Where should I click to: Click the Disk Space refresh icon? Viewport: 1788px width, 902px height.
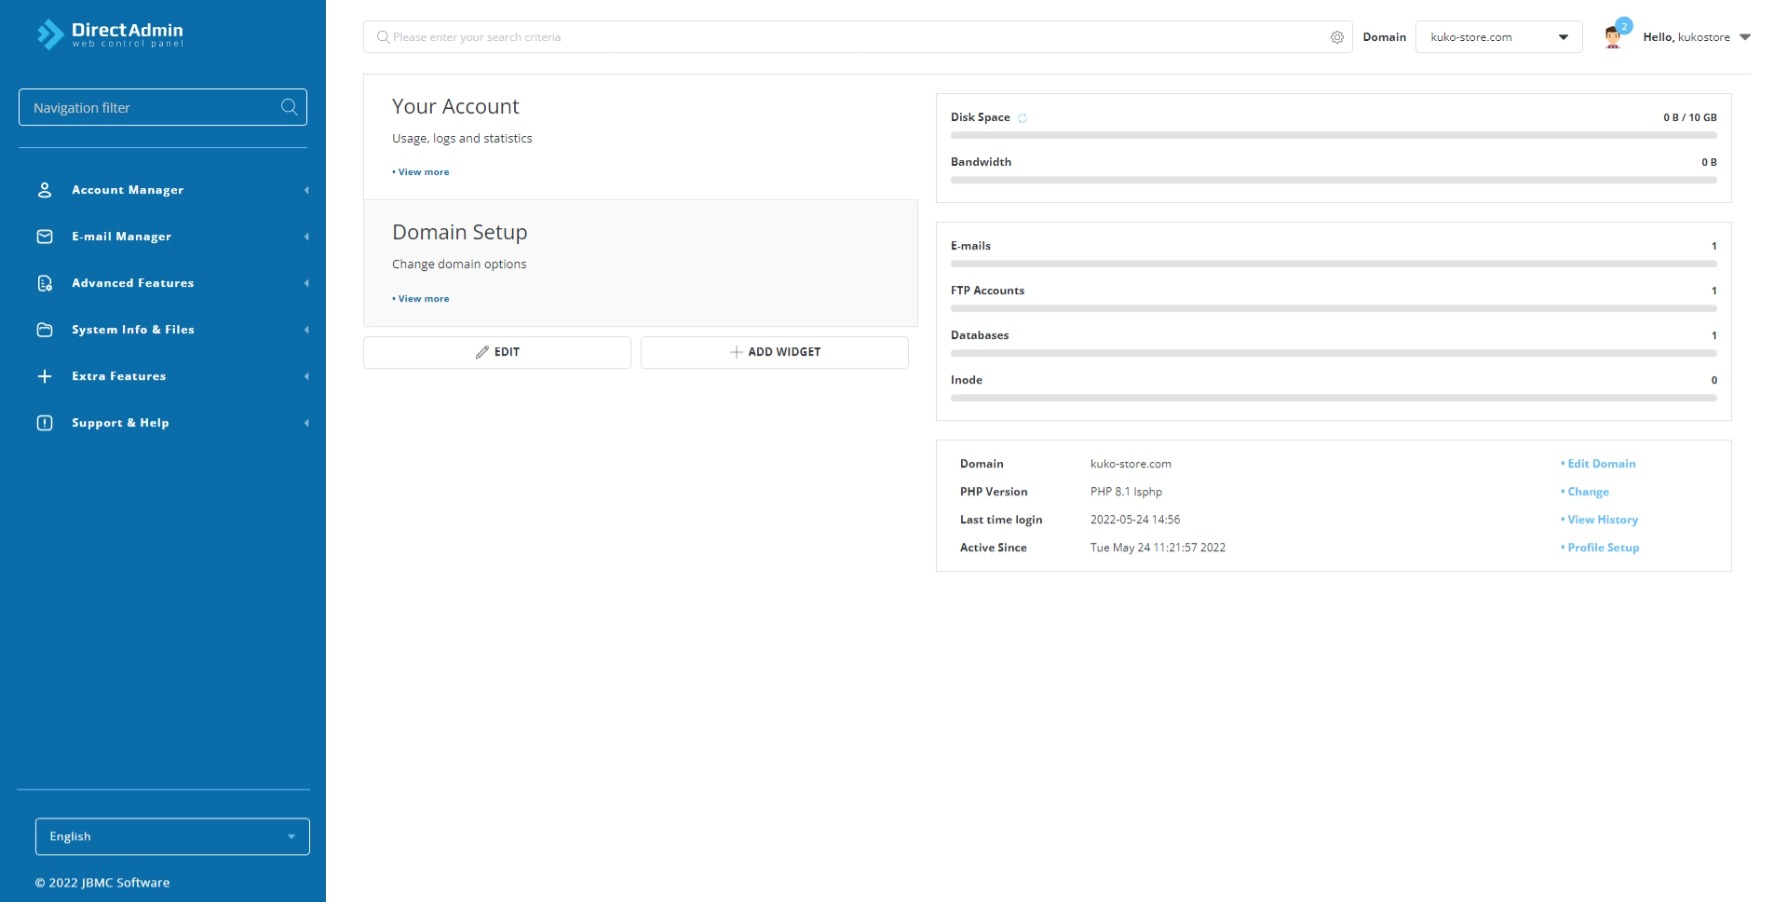[x=1022, y=118]
